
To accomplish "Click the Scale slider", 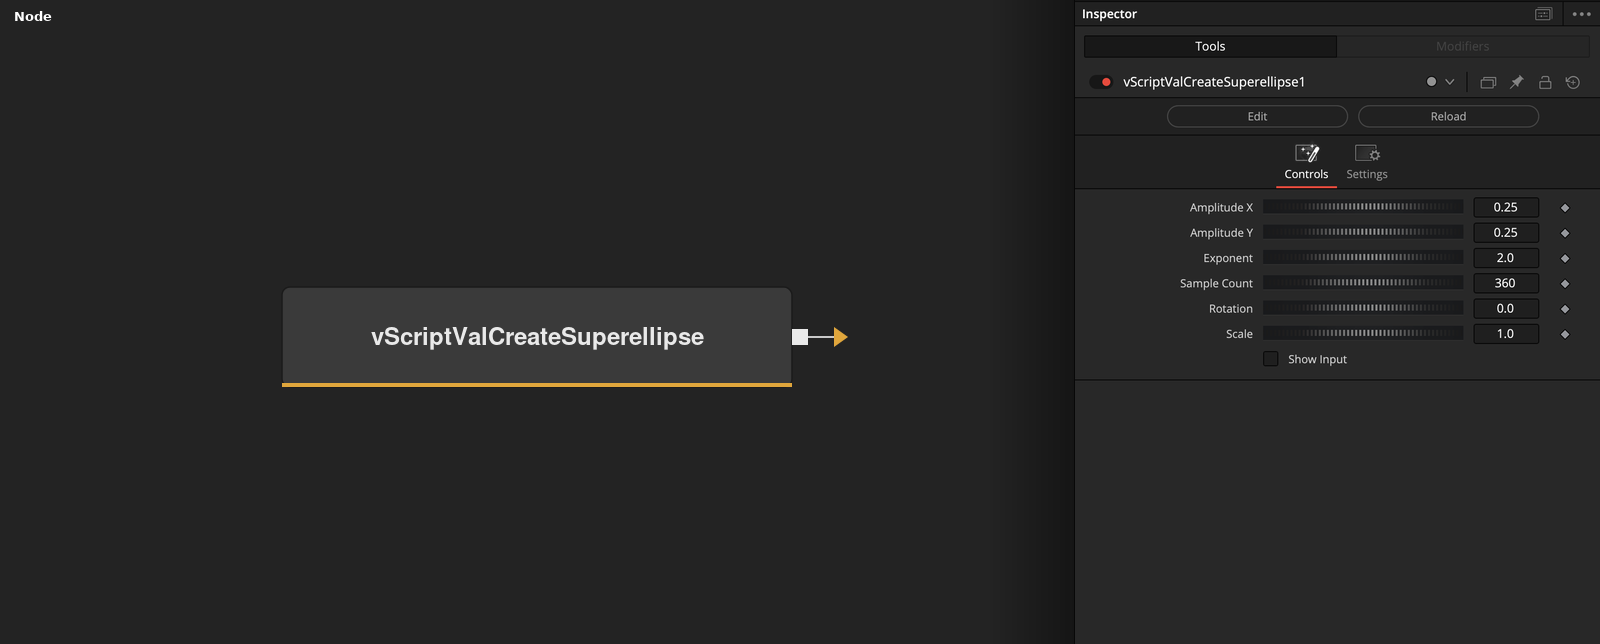I will pos(1363,334).
